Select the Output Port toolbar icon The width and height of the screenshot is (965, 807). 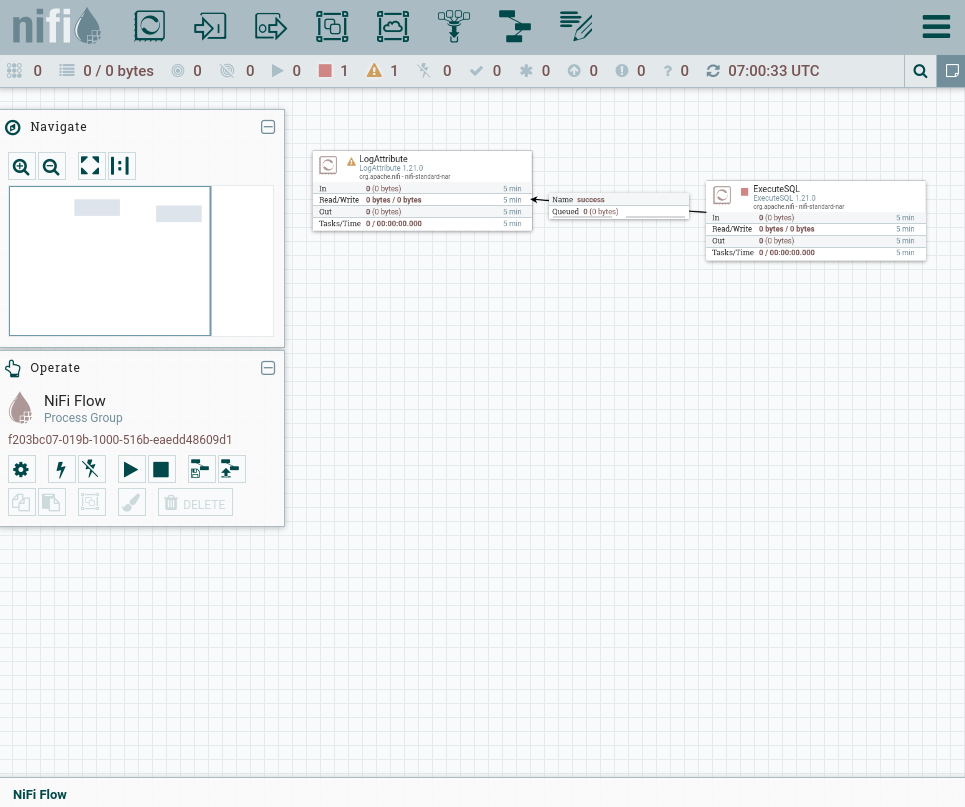tap(271, 26)
